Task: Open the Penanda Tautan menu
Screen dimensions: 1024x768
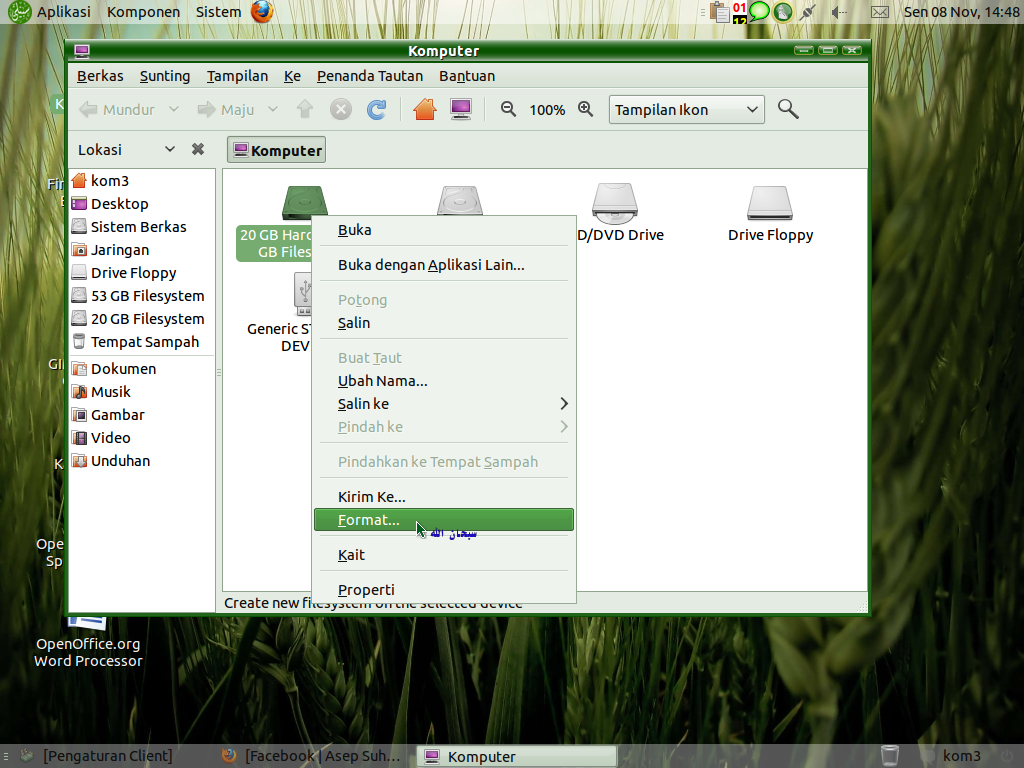Action: [x=370, y=76]
